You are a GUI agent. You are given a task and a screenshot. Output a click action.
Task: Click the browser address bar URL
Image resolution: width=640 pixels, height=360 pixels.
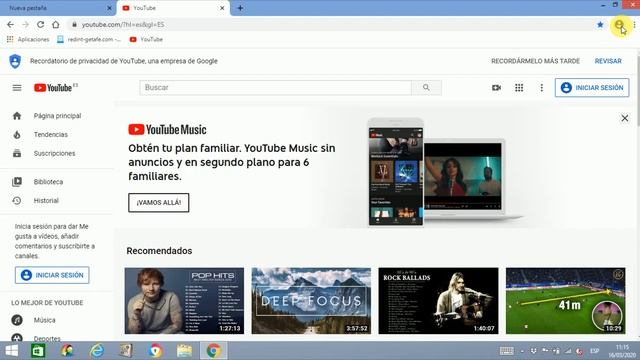[x=123, y=24]
